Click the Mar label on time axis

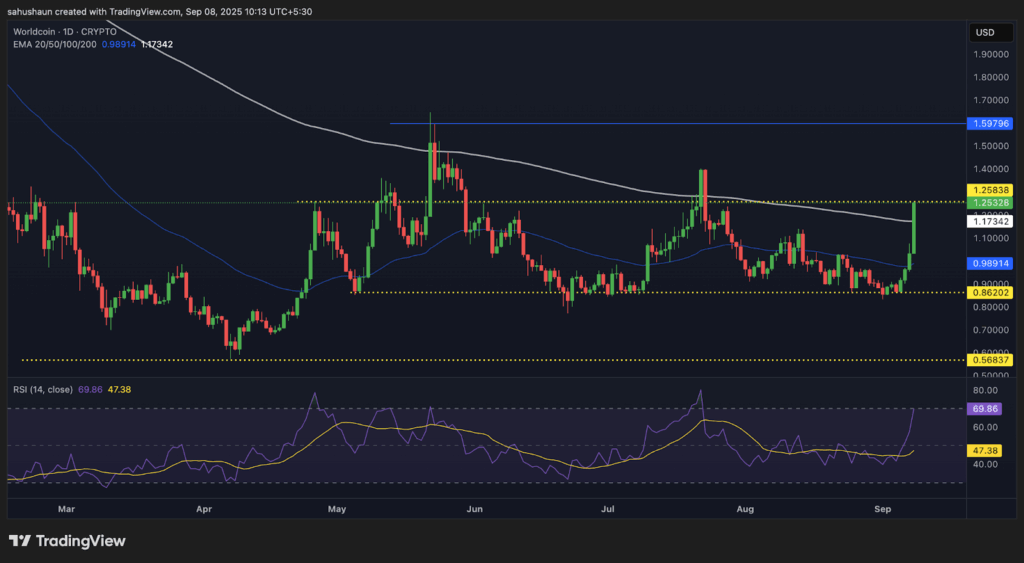point(66,509)
